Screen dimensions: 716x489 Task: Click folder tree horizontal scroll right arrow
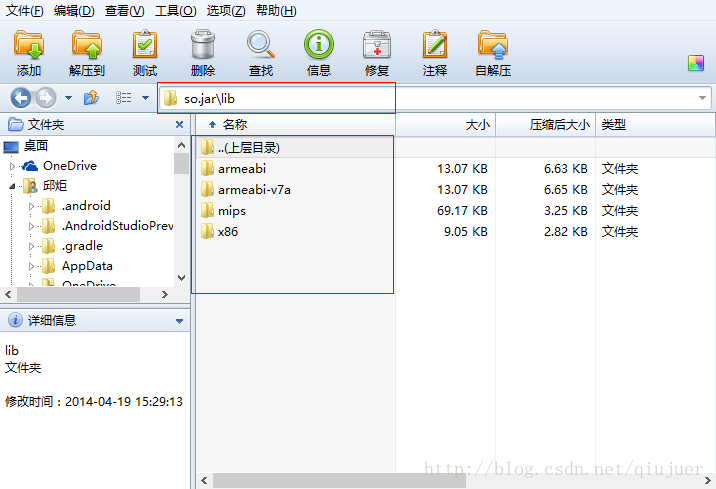pos(165,295)
